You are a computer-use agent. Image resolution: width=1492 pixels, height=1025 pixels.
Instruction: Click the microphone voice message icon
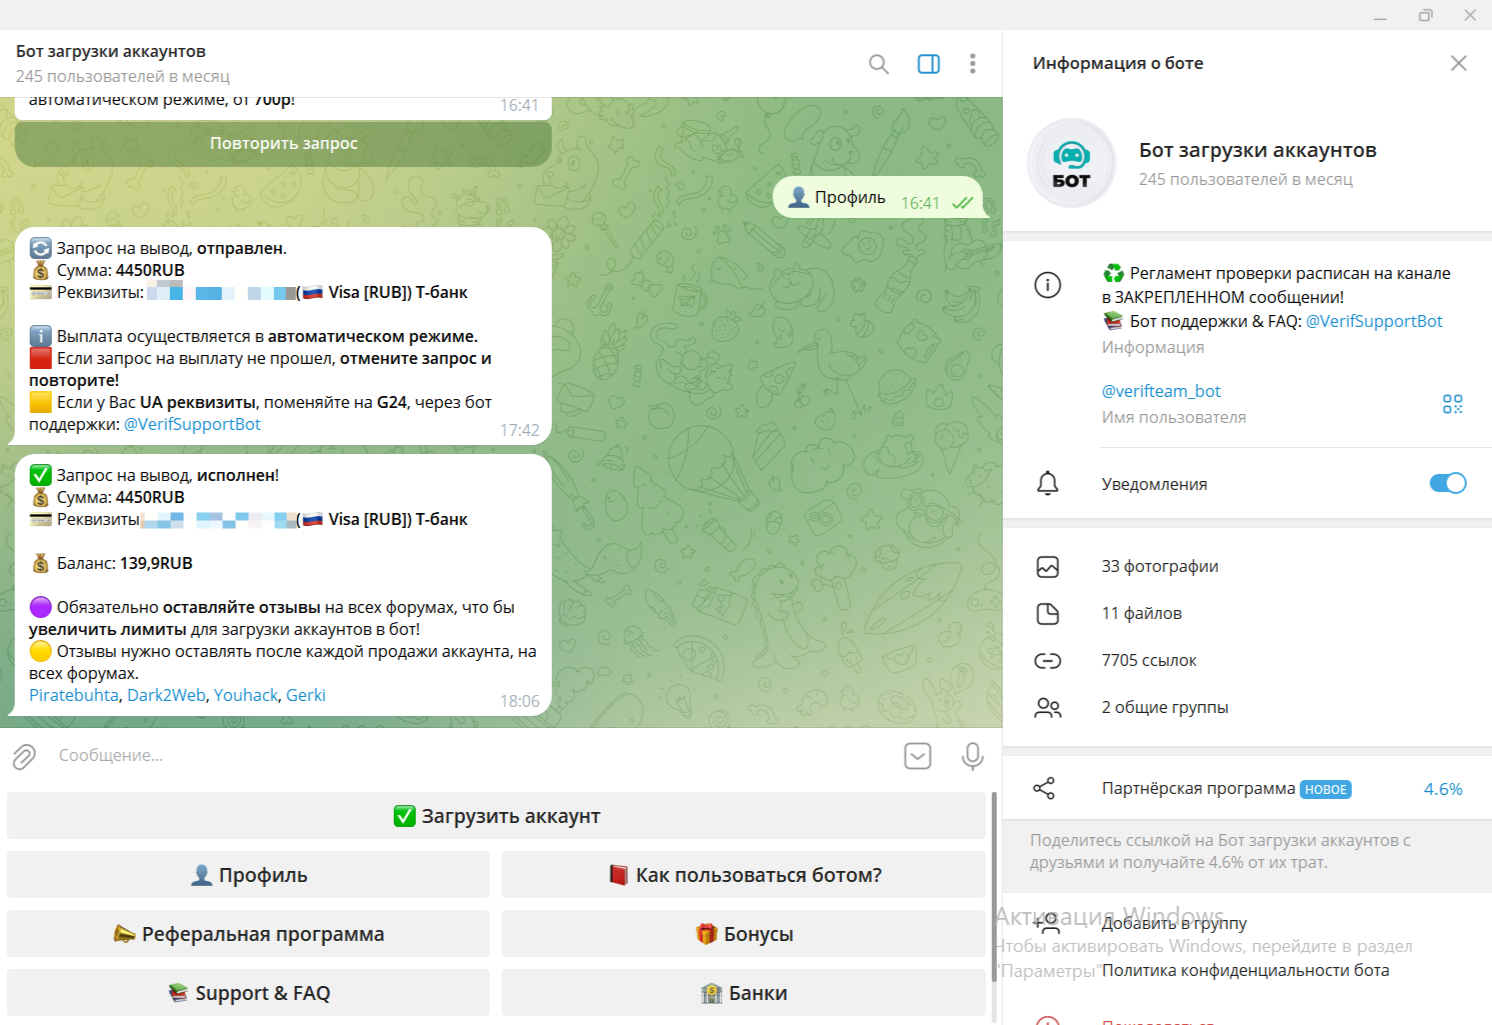[x=972, y=756]
